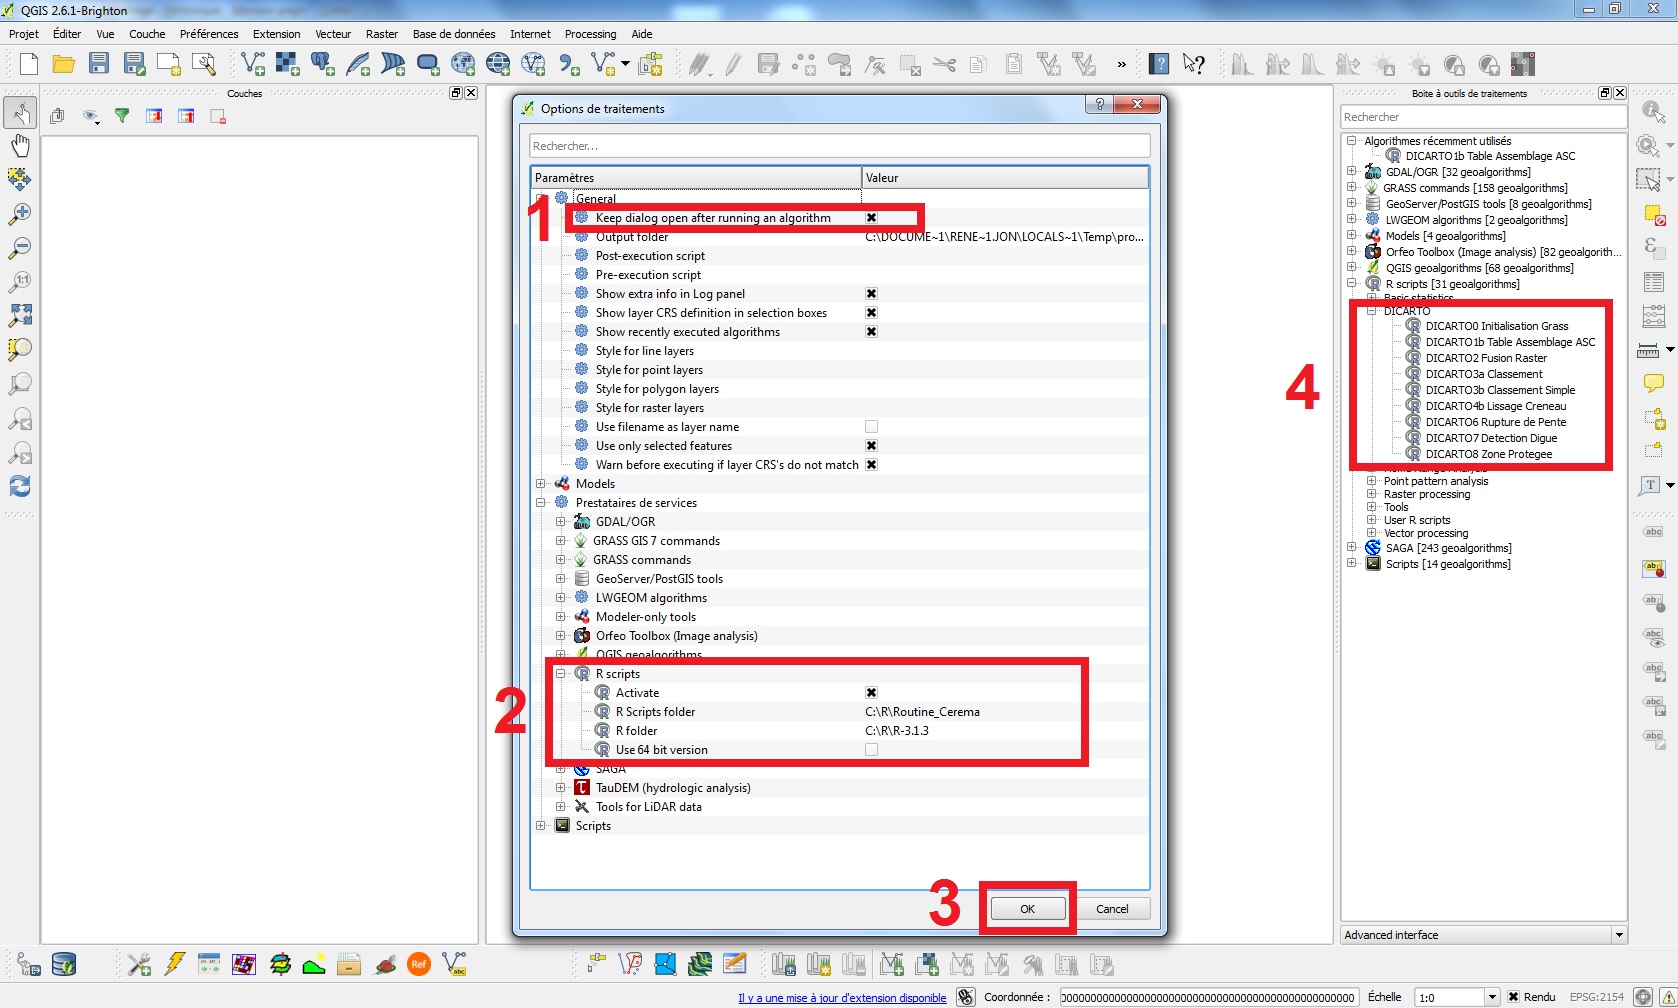Image resolution: width=1678 pixels, height=1008 pixels.
Task: Save project with the floppy disk icon
Action: pos(99,65)
